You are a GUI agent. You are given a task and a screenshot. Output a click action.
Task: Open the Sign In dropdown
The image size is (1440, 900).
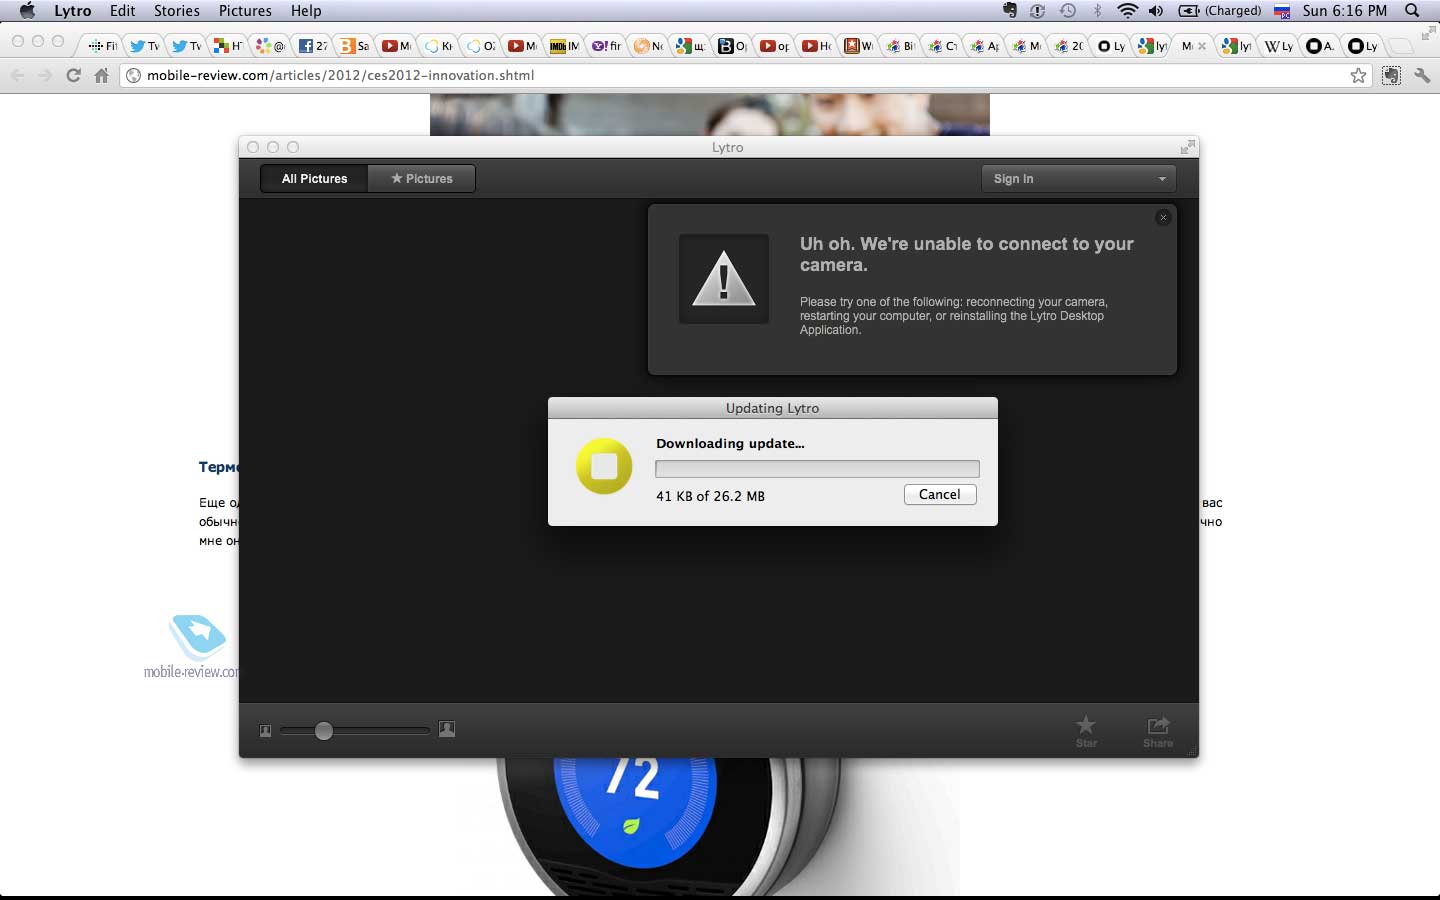click(1078, 178)
